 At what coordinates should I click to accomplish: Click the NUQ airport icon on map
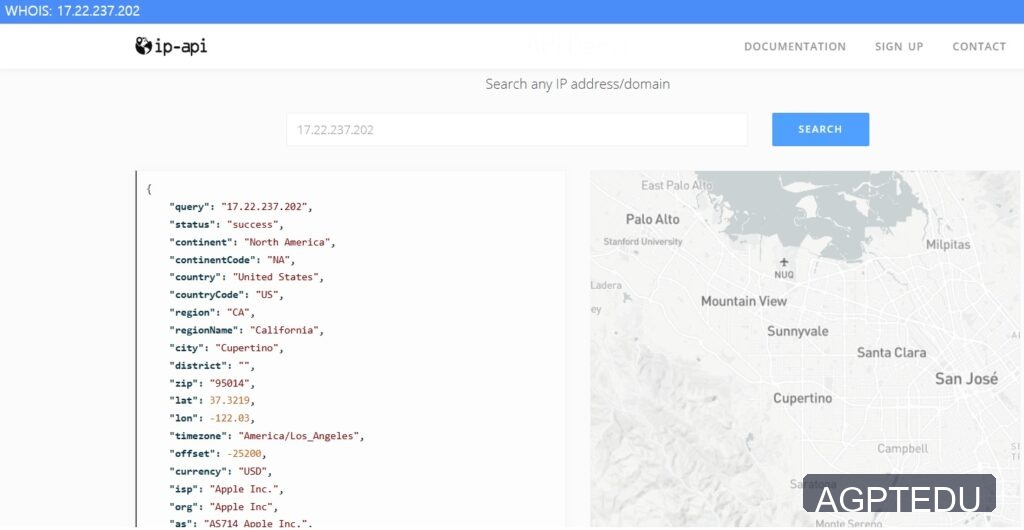click(x=784, y=262)
